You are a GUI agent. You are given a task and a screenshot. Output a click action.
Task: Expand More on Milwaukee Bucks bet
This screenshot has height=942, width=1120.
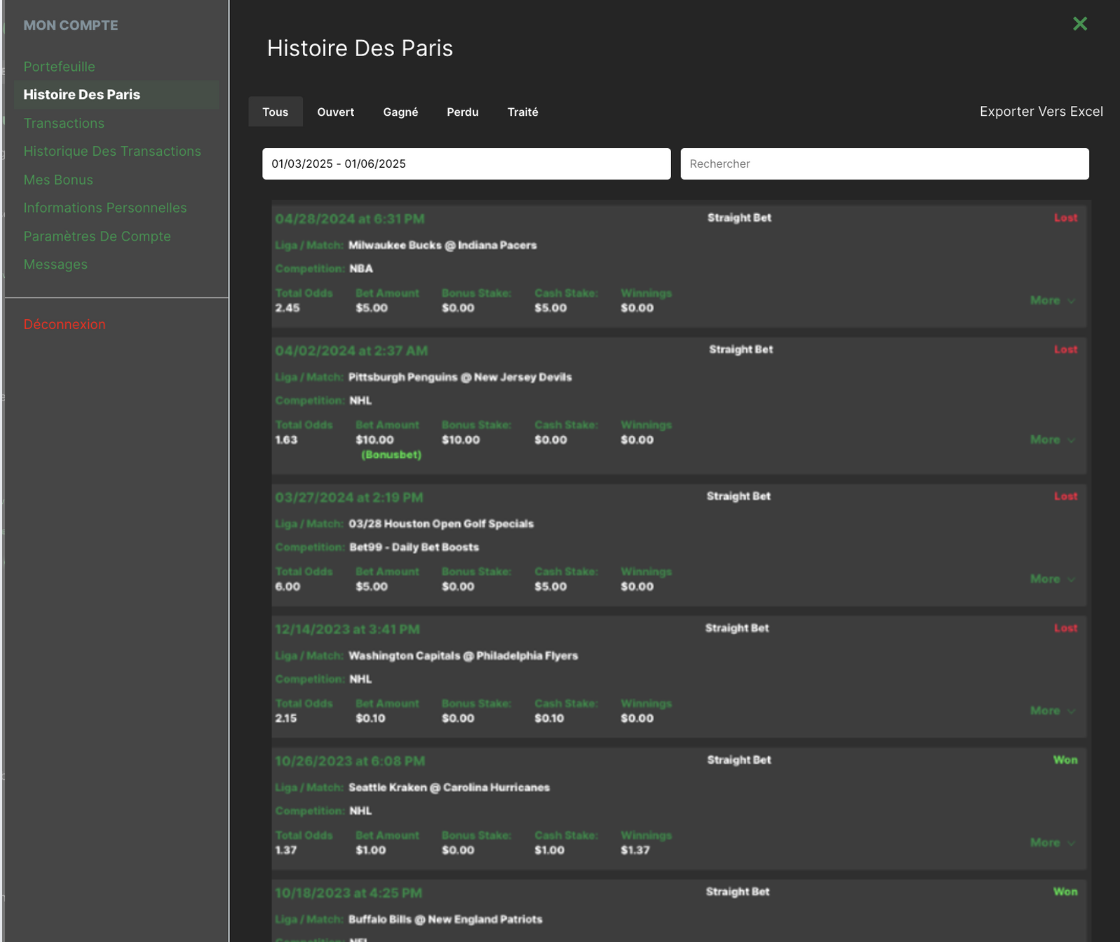pyautogui.click(x=1052, y=300)
